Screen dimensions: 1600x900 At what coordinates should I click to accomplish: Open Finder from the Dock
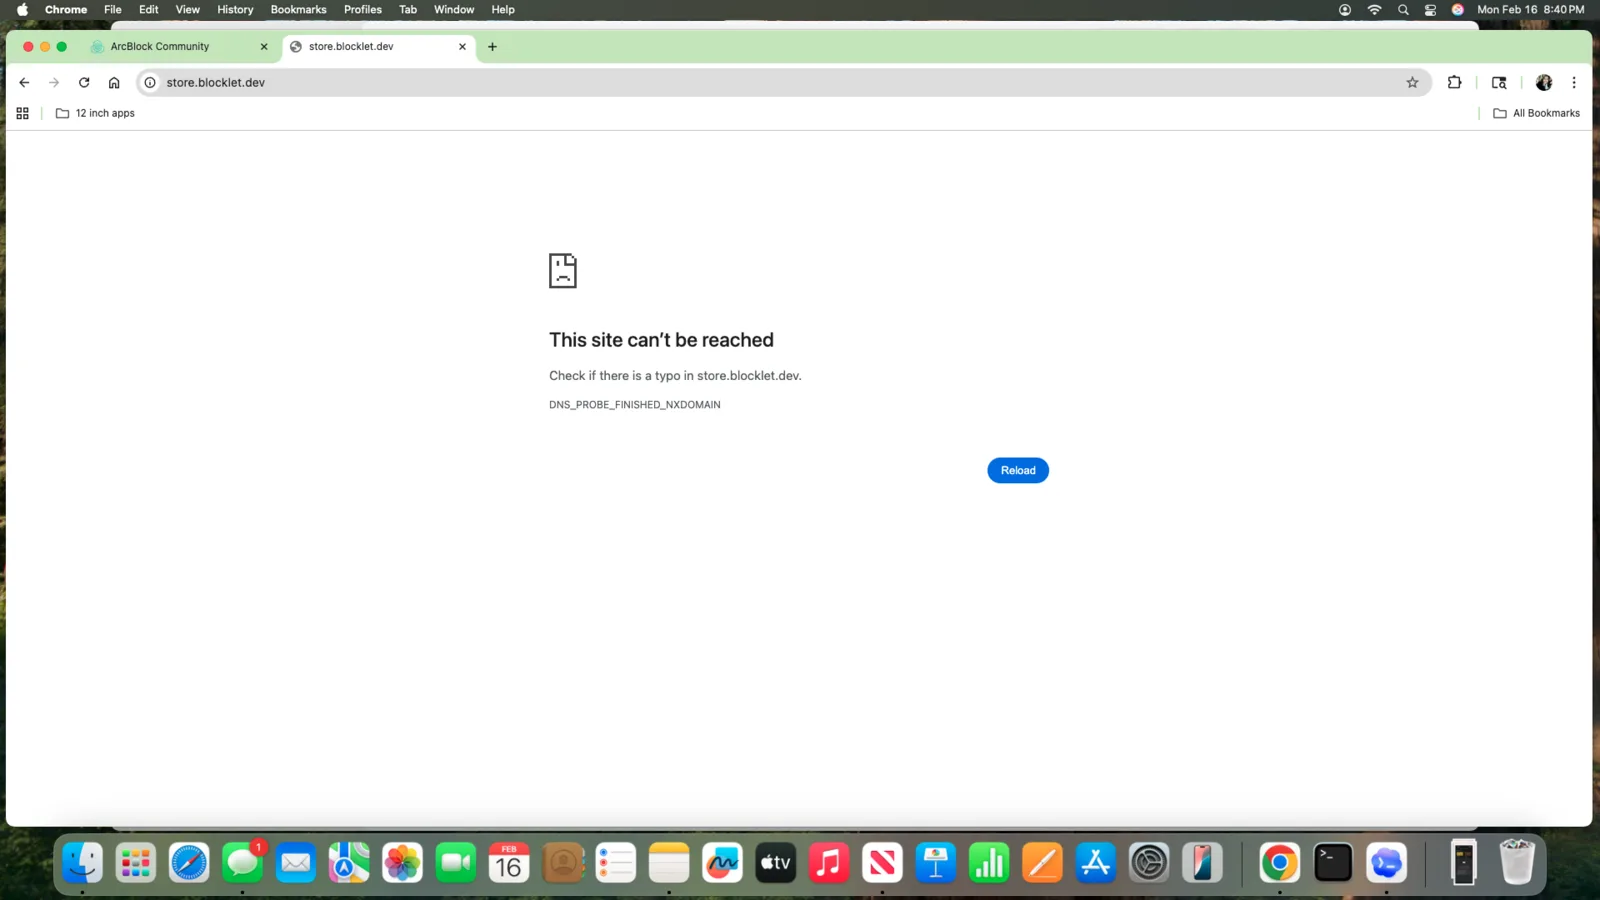[83, 863]
